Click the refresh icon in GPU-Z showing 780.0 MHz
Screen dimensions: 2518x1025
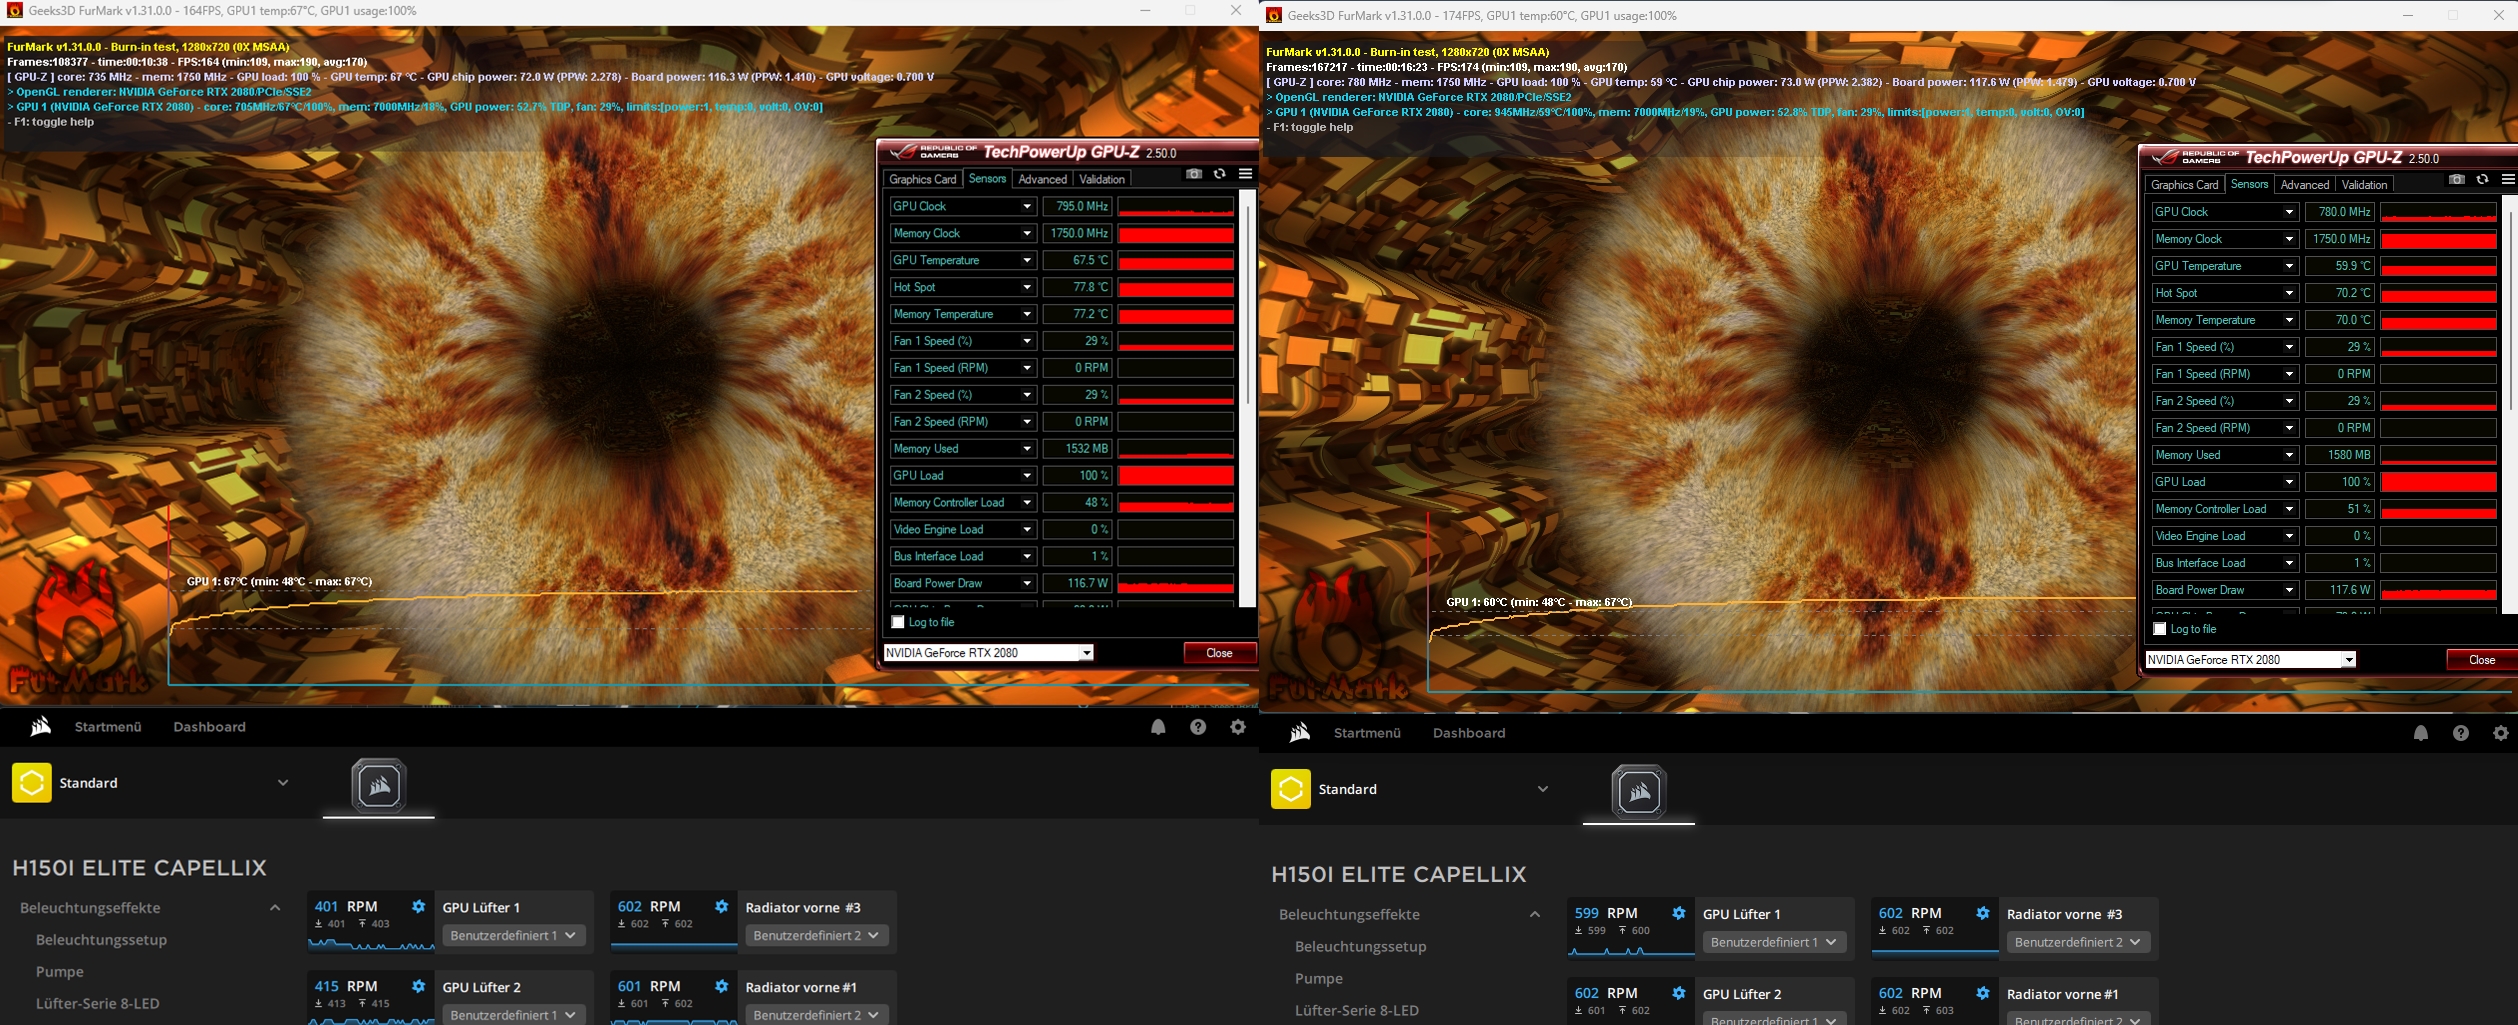pyautogui.click(x=2482, y=180)
